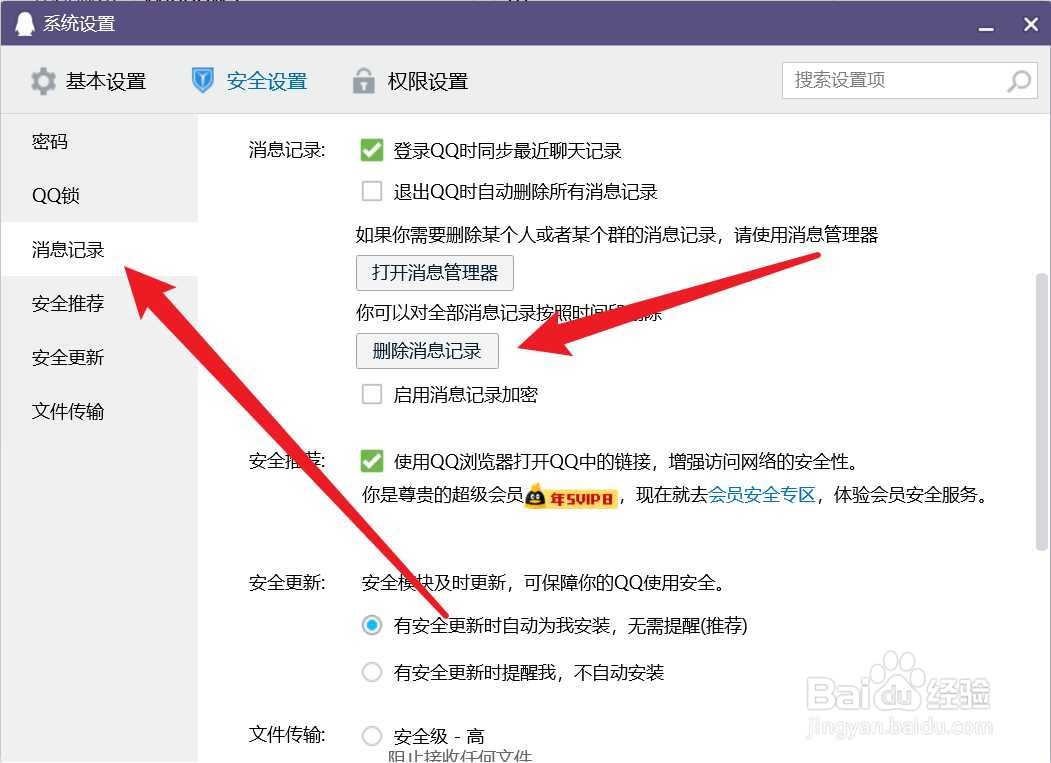This screenshot has height=763, width=1051.
Task: Select 安全推荐 in the sidebar
Action: point(99,303)
